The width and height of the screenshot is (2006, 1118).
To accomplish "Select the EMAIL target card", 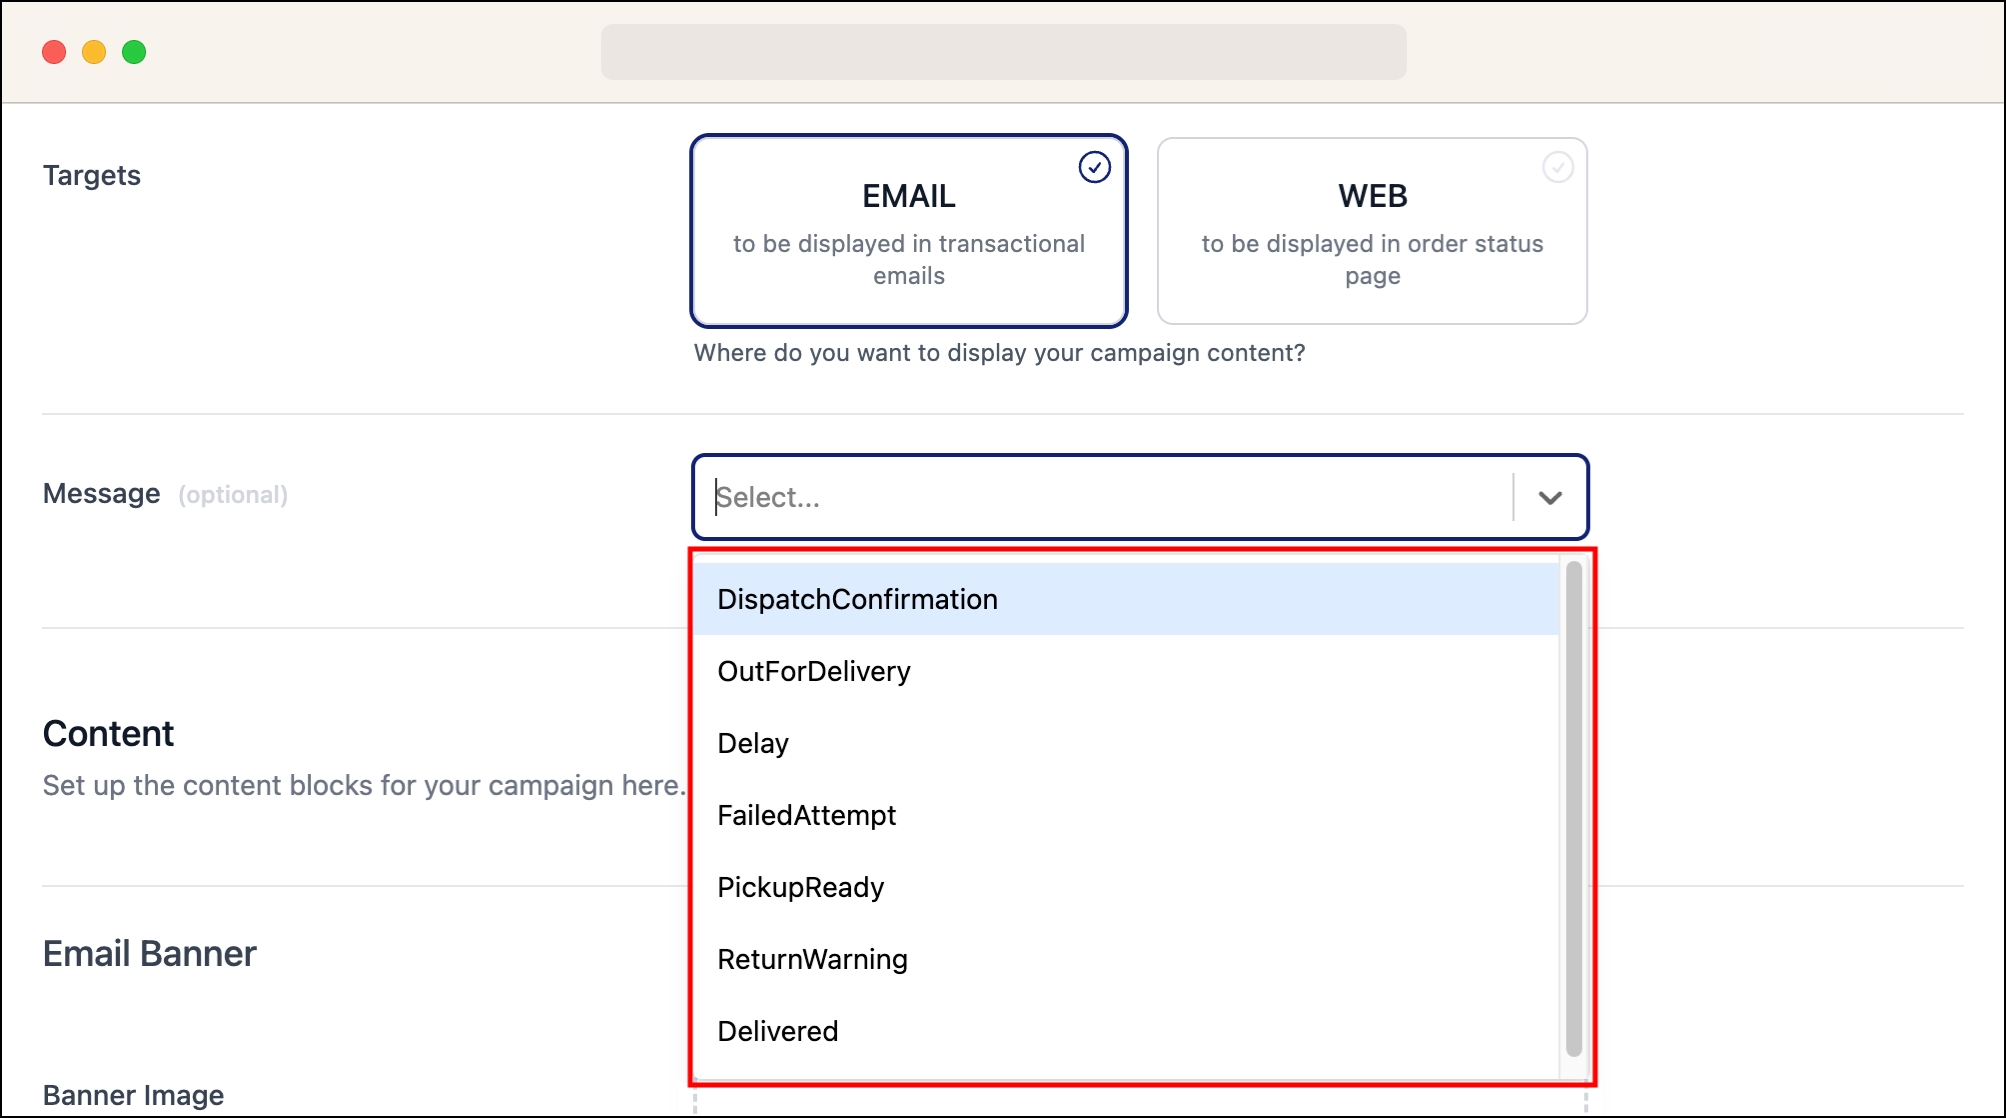I will (908, 232).
